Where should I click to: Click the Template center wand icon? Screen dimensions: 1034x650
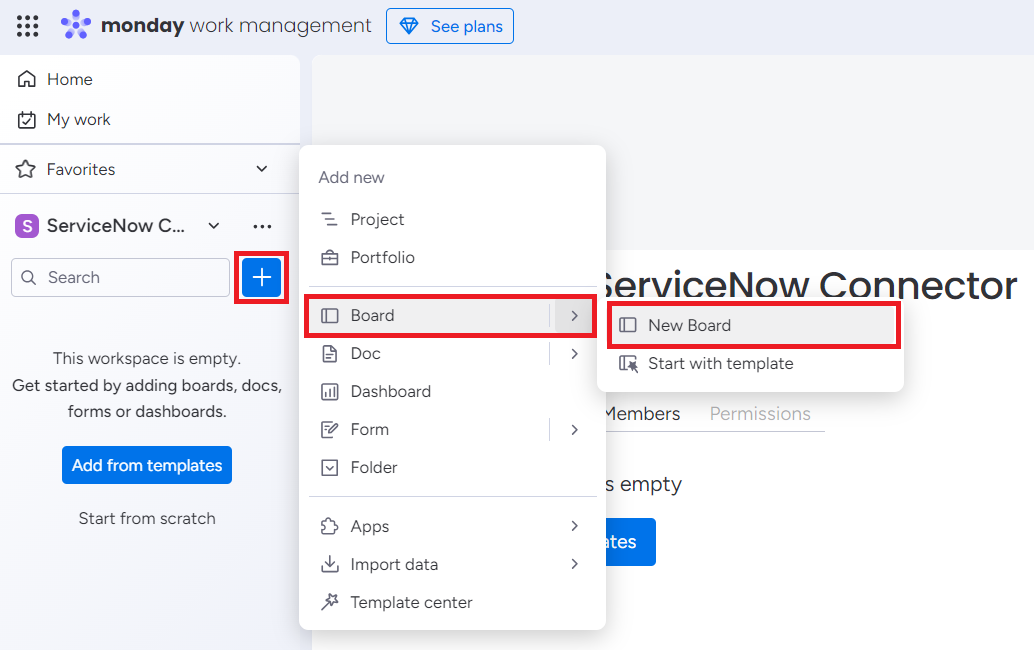[x=329, y=602]
